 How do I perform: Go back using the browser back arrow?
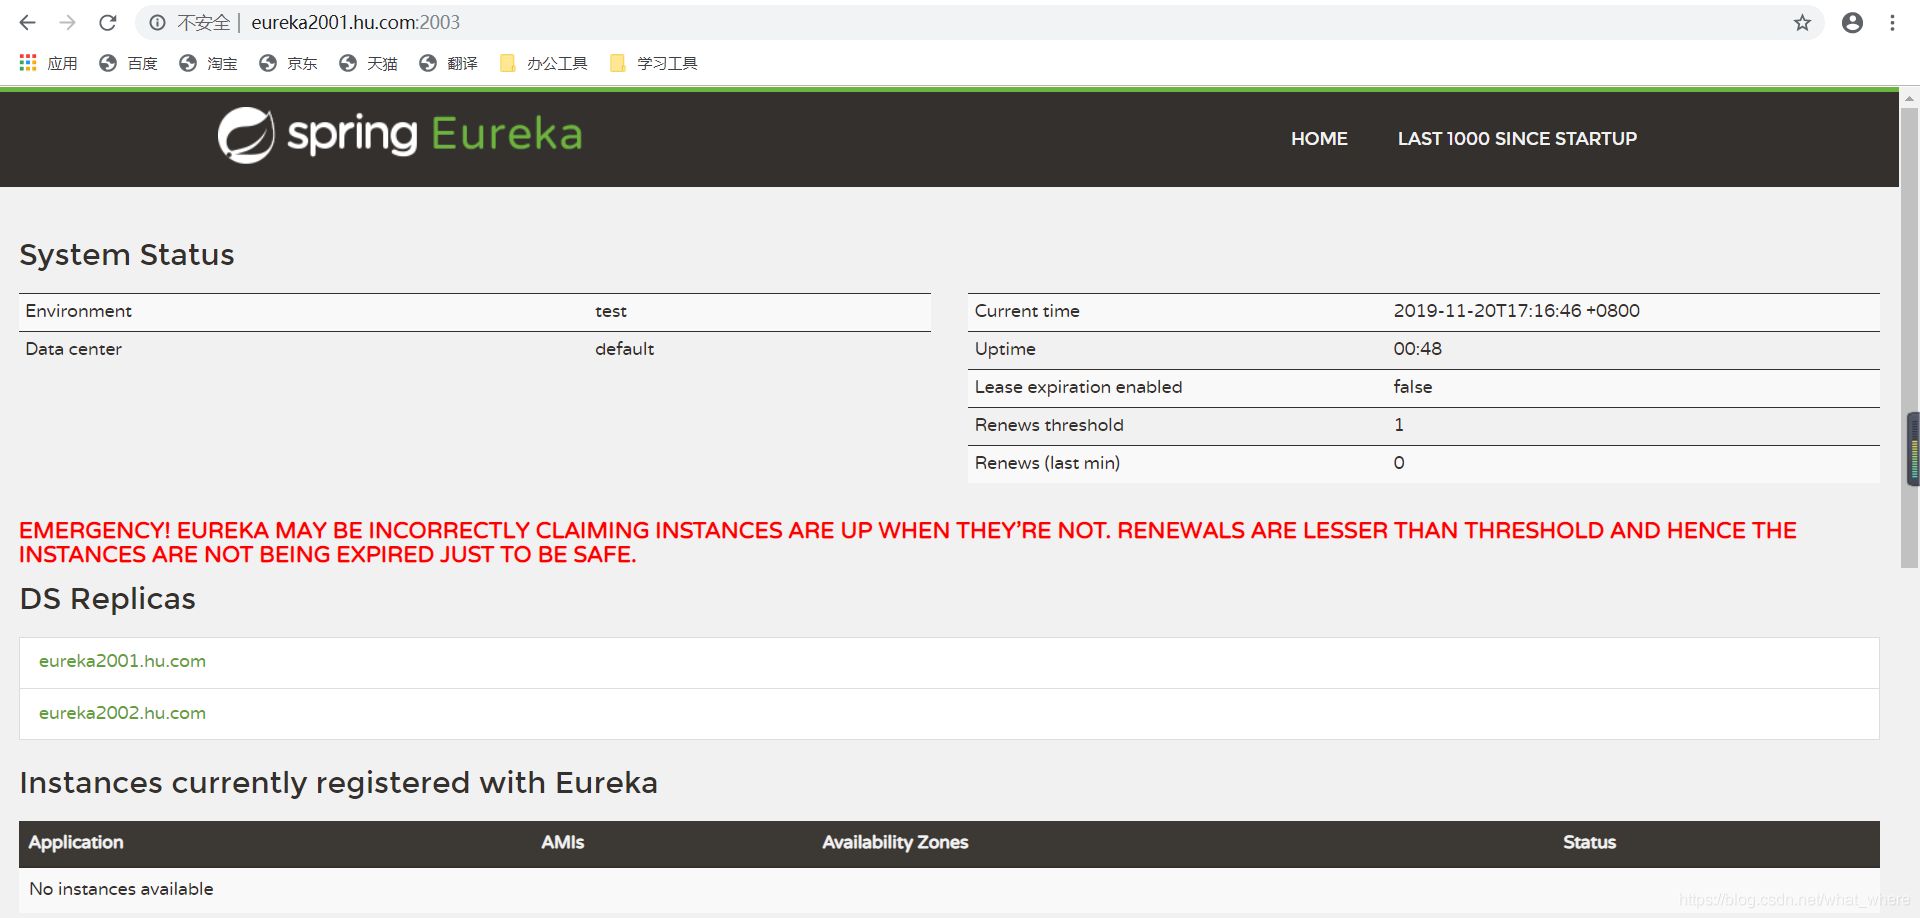point(27,22)
